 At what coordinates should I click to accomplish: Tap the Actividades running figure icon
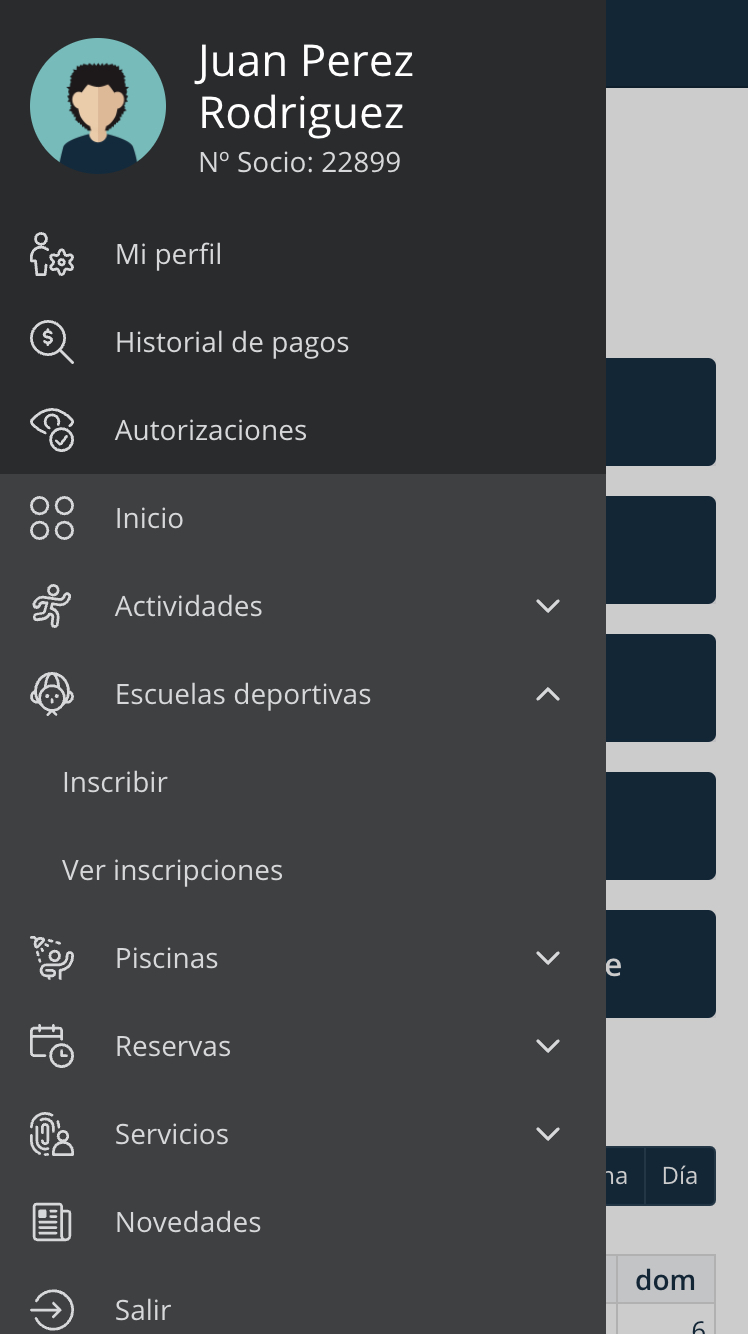tap(52, 606)
